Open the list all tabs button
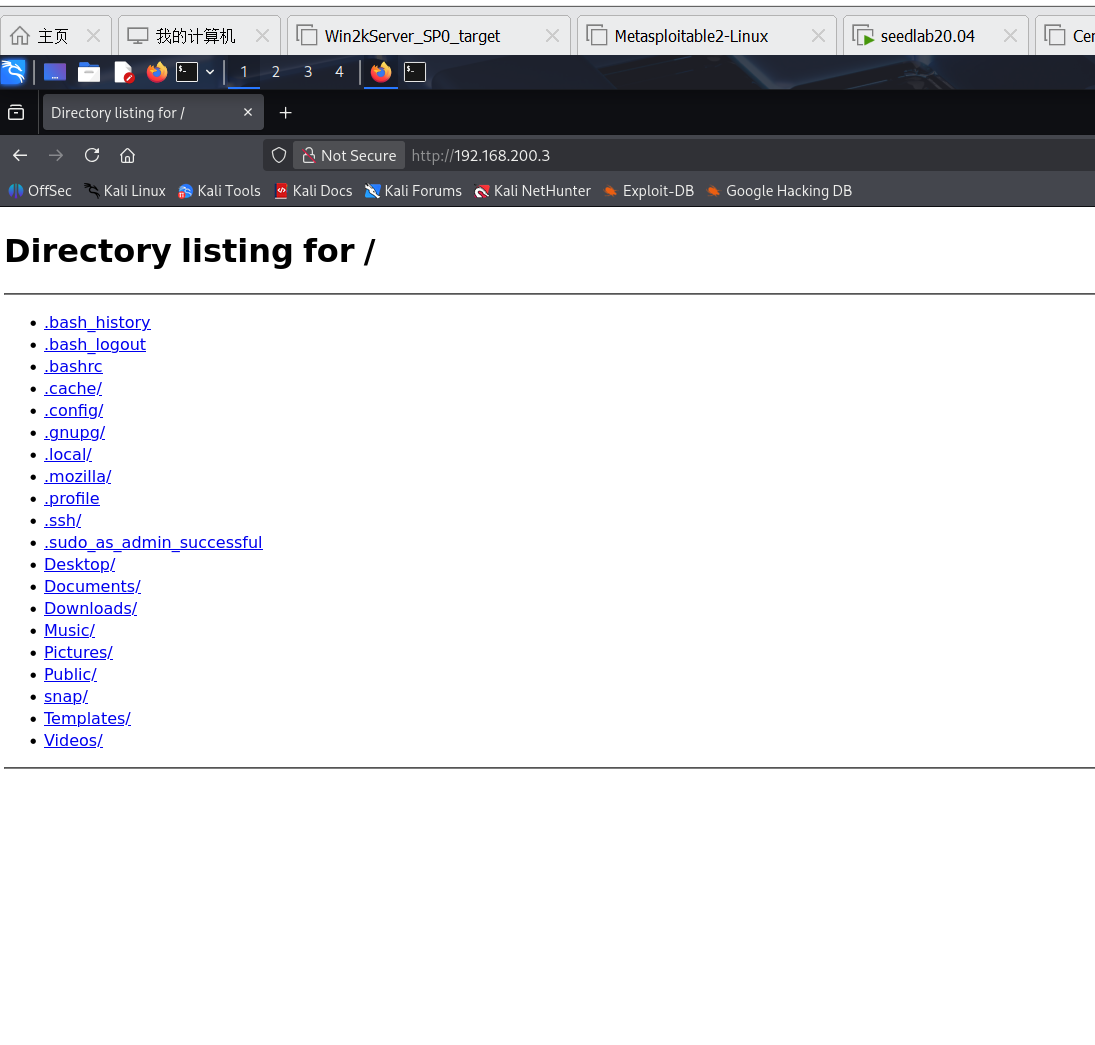Viewport: 1095px width, 1045px height. pyautogui.click(x=16, y=112)
